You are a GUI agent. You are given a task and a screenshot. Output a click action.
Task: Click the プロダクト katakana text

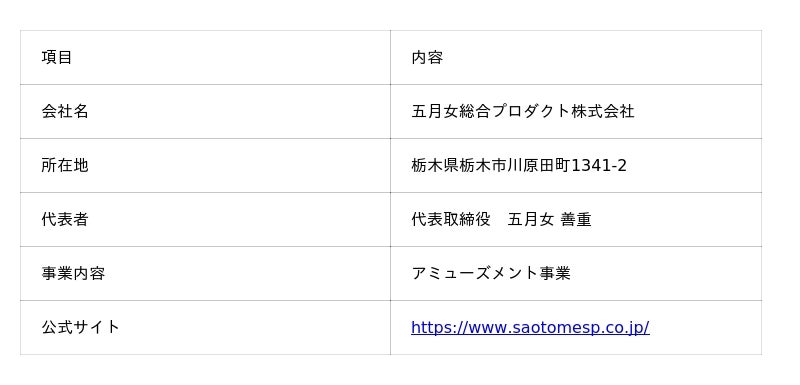tap(531, 111)
